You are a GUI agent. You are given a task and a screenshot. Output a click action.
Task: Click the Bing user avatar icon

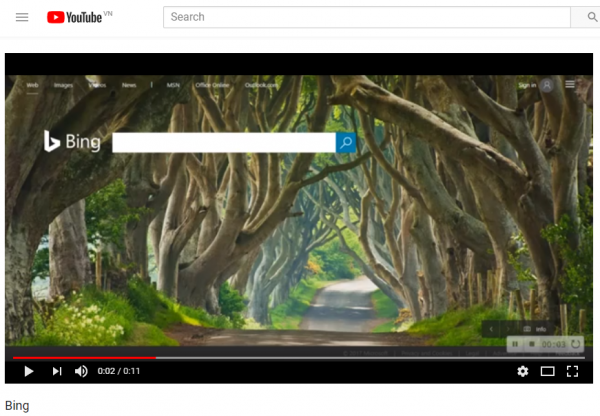[547, 85]
